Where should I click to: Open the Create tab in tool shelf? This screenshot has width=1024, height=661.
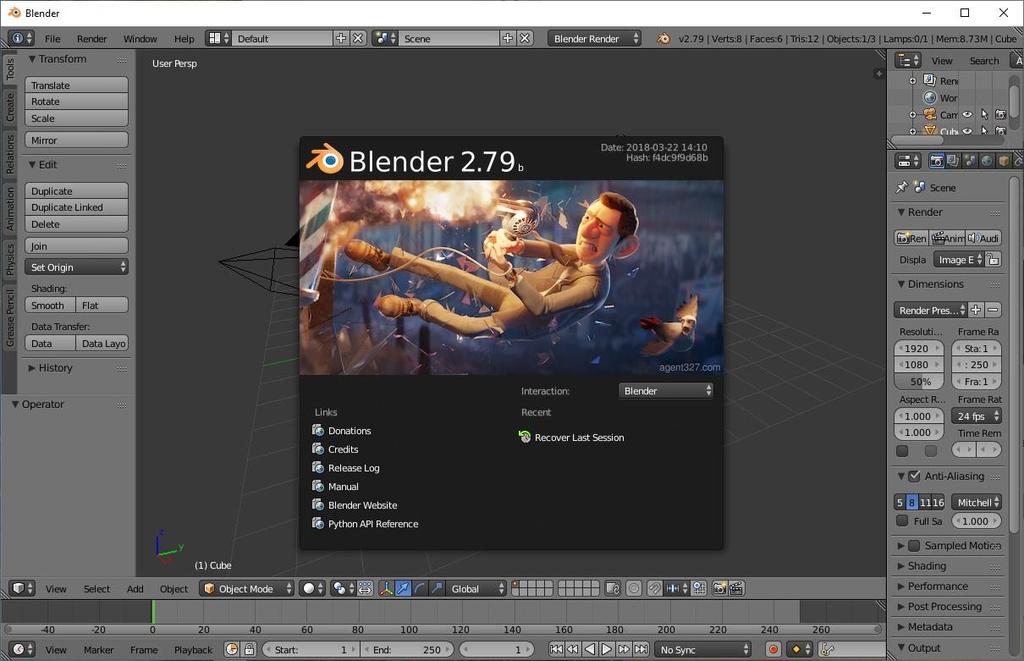10,106
